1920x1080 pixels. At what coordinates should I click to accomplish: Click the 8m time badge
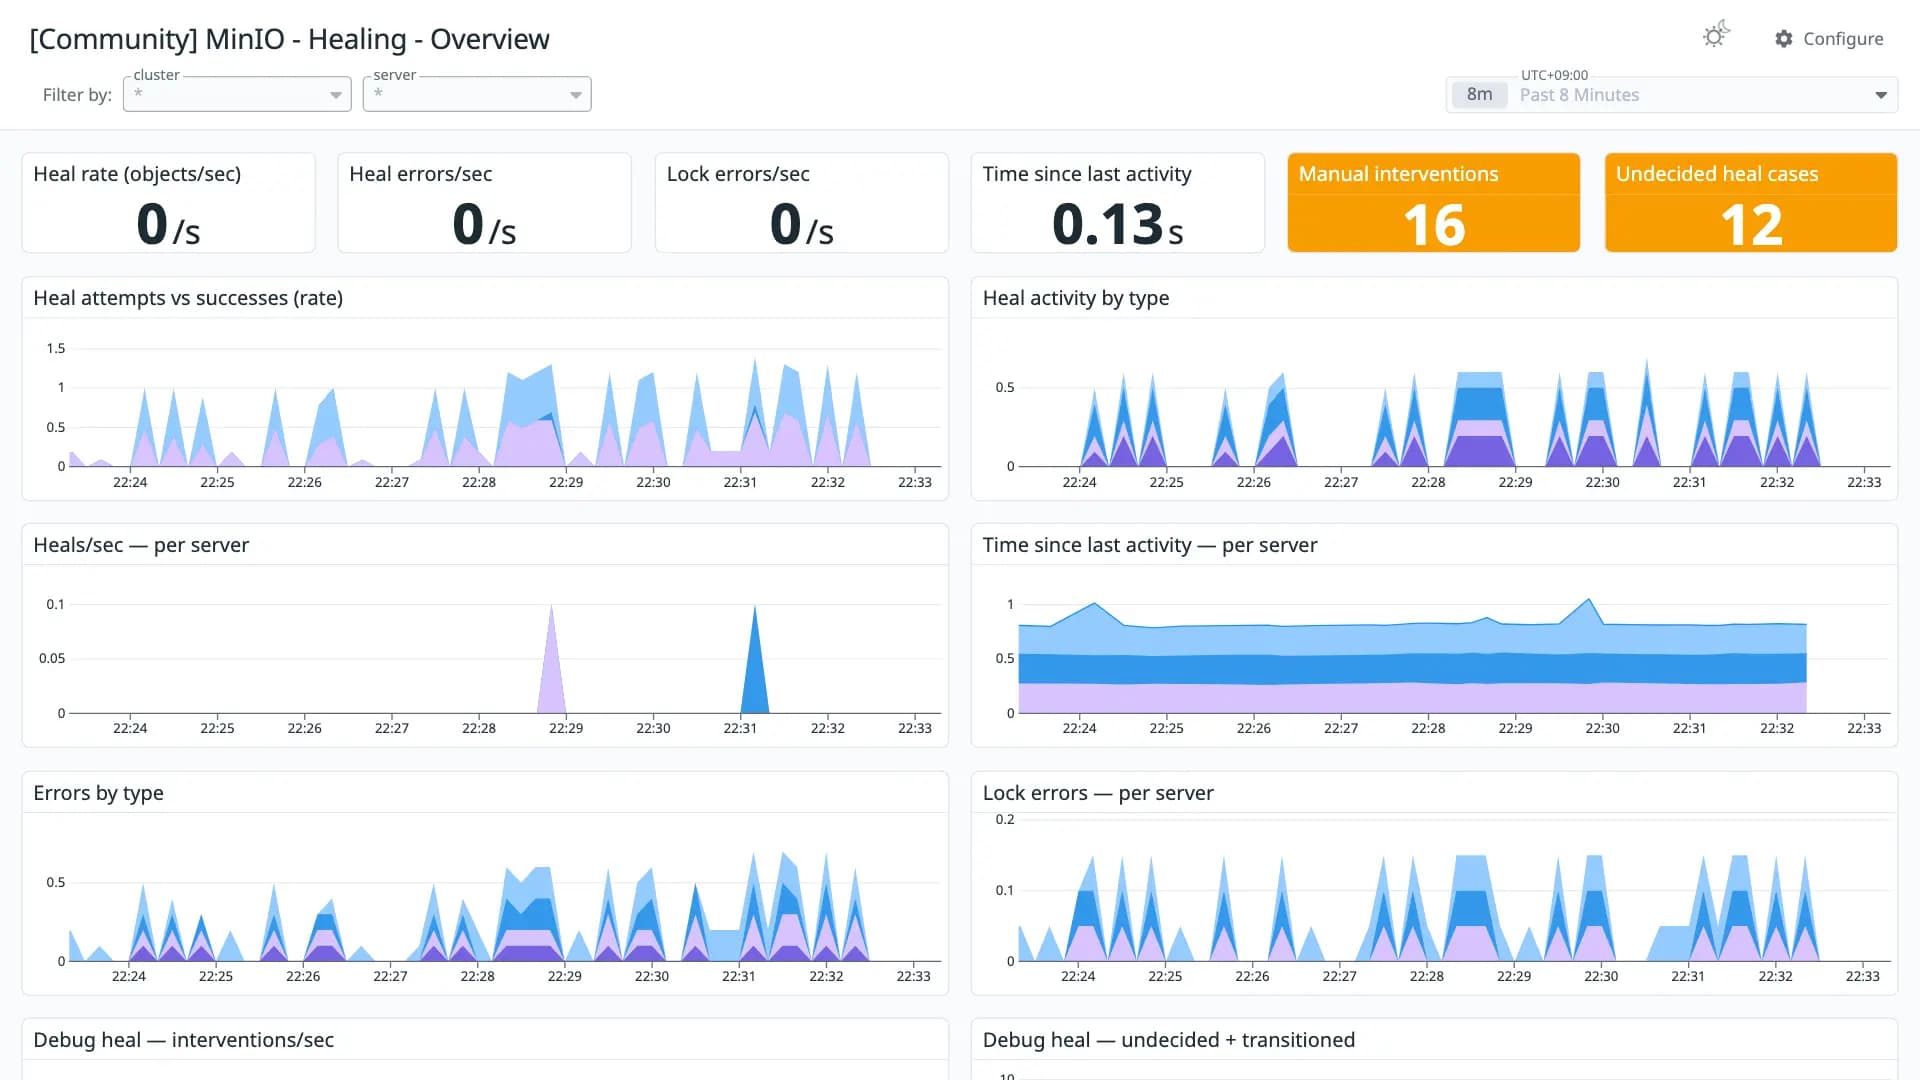click(1479, 94)
